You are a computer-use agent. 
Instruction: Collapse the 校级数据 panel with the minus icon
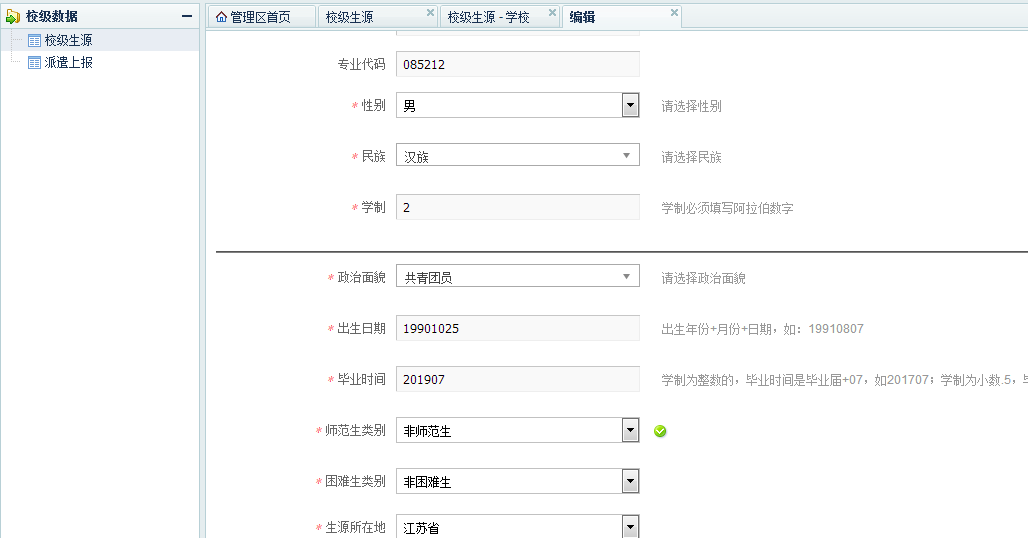click(x=187, y=16)
